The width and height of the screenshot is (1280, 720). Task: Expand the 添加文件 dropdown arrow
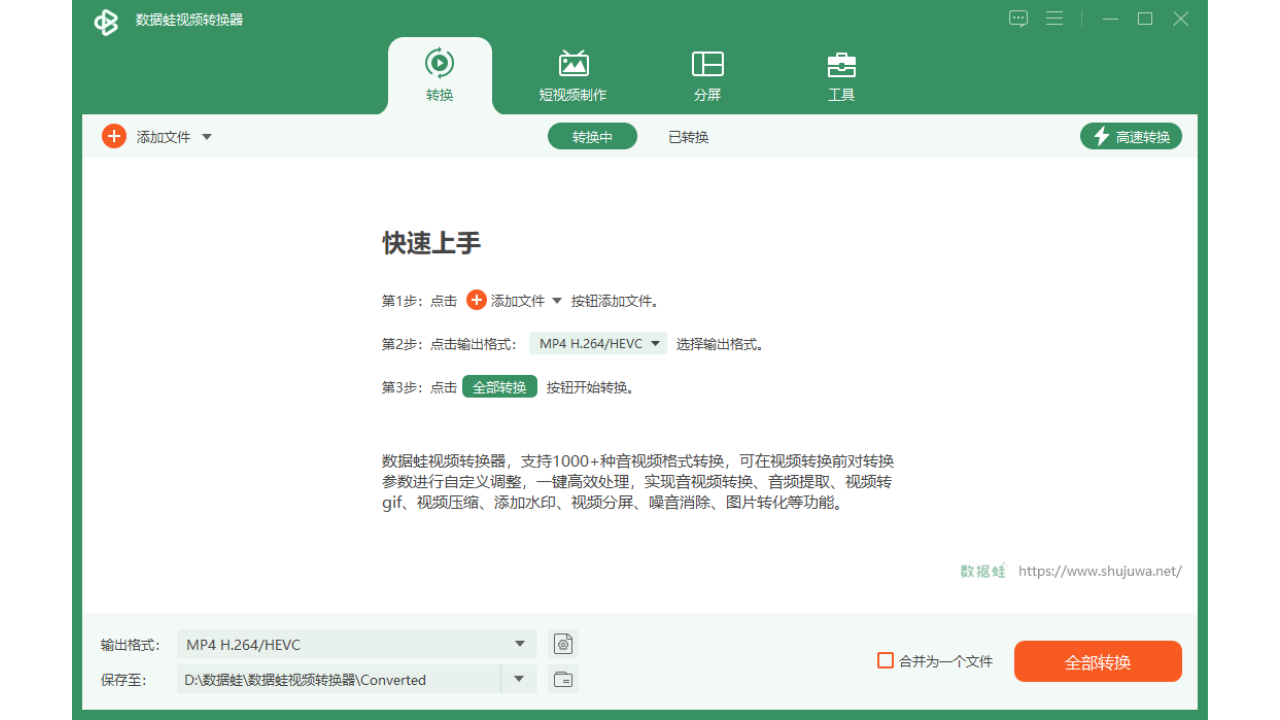click(x=206, y=137)
